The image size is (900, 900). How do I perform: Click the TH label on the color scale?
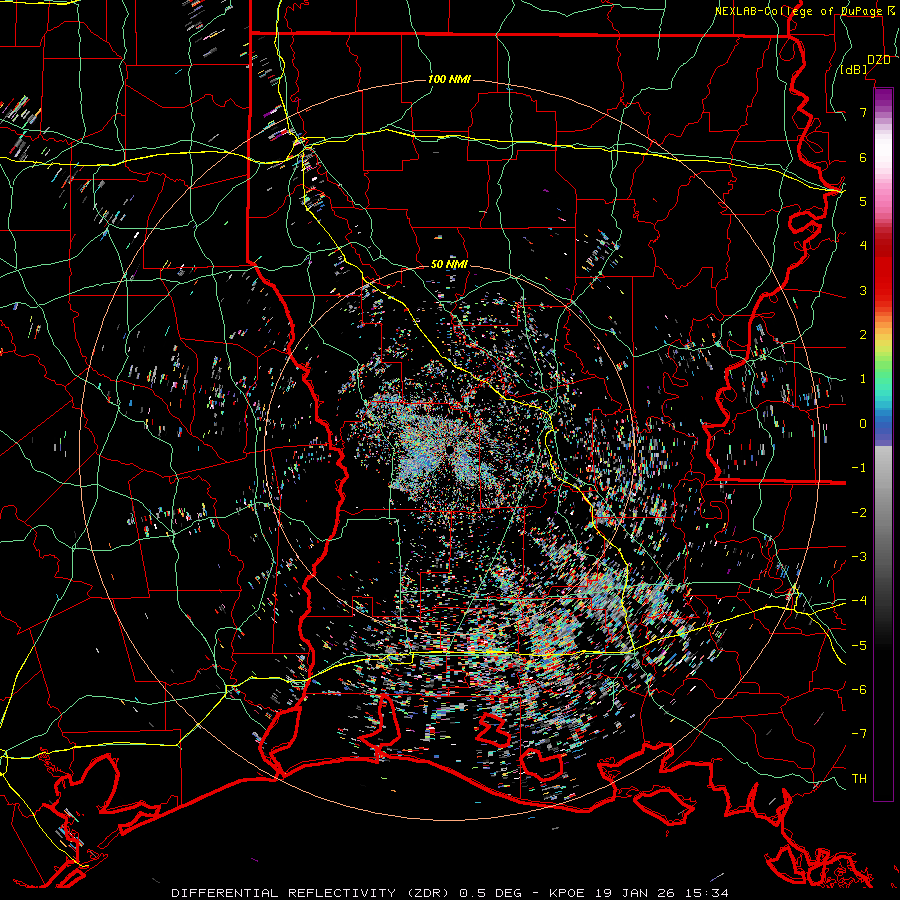[x=859, y=779]
